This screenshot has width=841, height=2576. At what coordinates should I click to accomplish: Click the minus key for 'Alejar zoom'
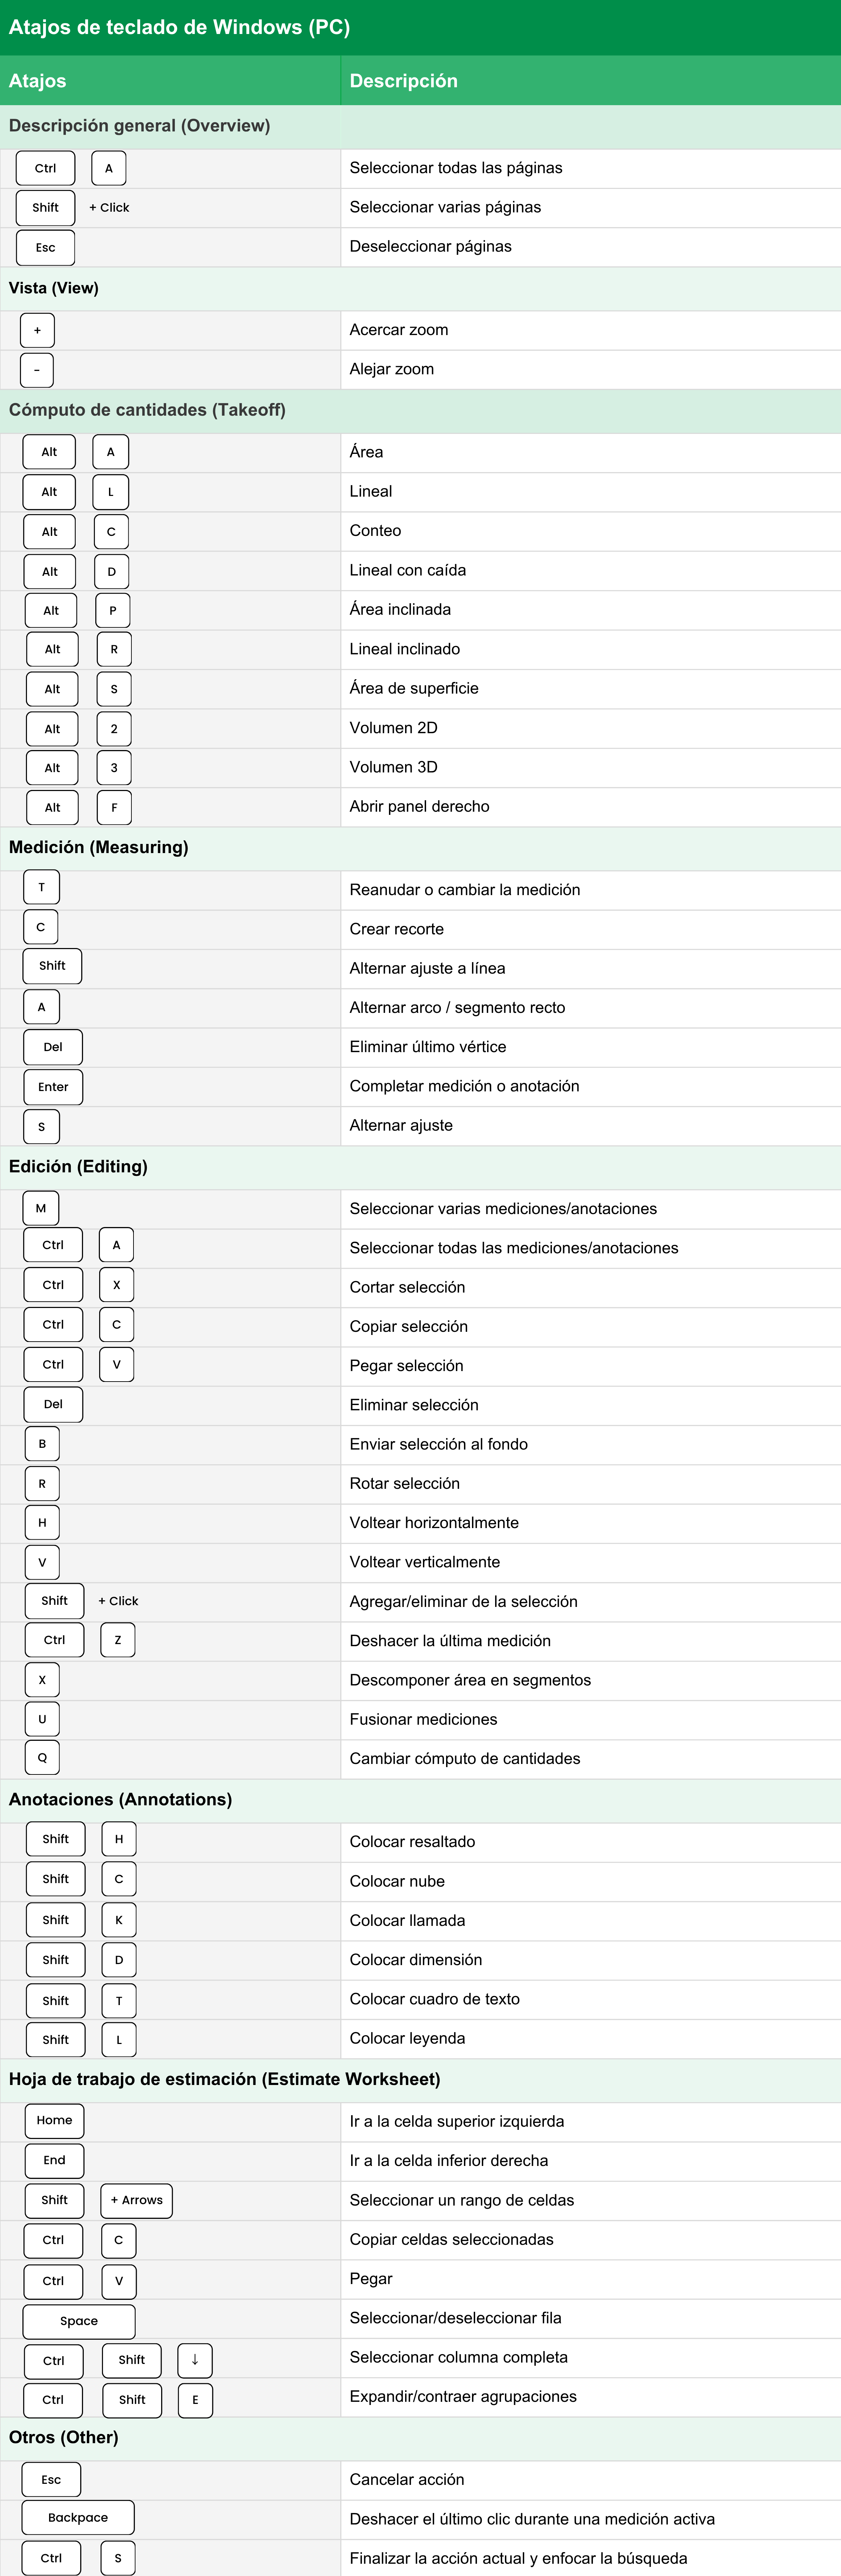pyautogui.click(x=37, y=370)
